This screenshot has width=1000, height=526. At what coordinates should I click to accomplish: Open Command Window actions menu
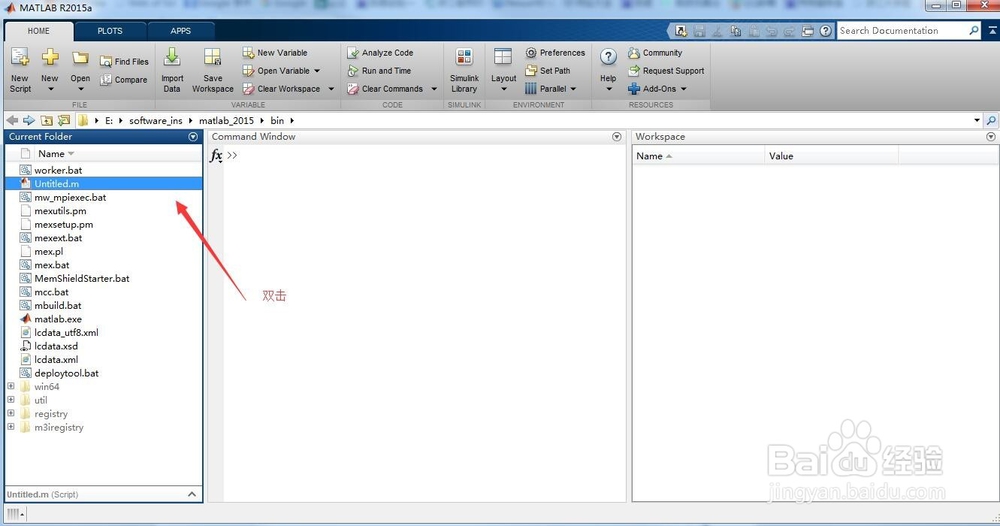click(x=617, y=136)
